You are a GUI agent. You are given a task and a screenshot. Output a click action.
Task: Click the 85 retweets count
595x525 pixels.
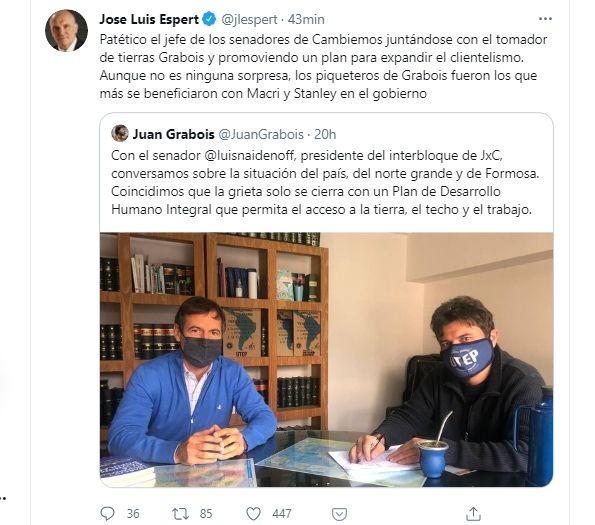click(x=206, y=514)
